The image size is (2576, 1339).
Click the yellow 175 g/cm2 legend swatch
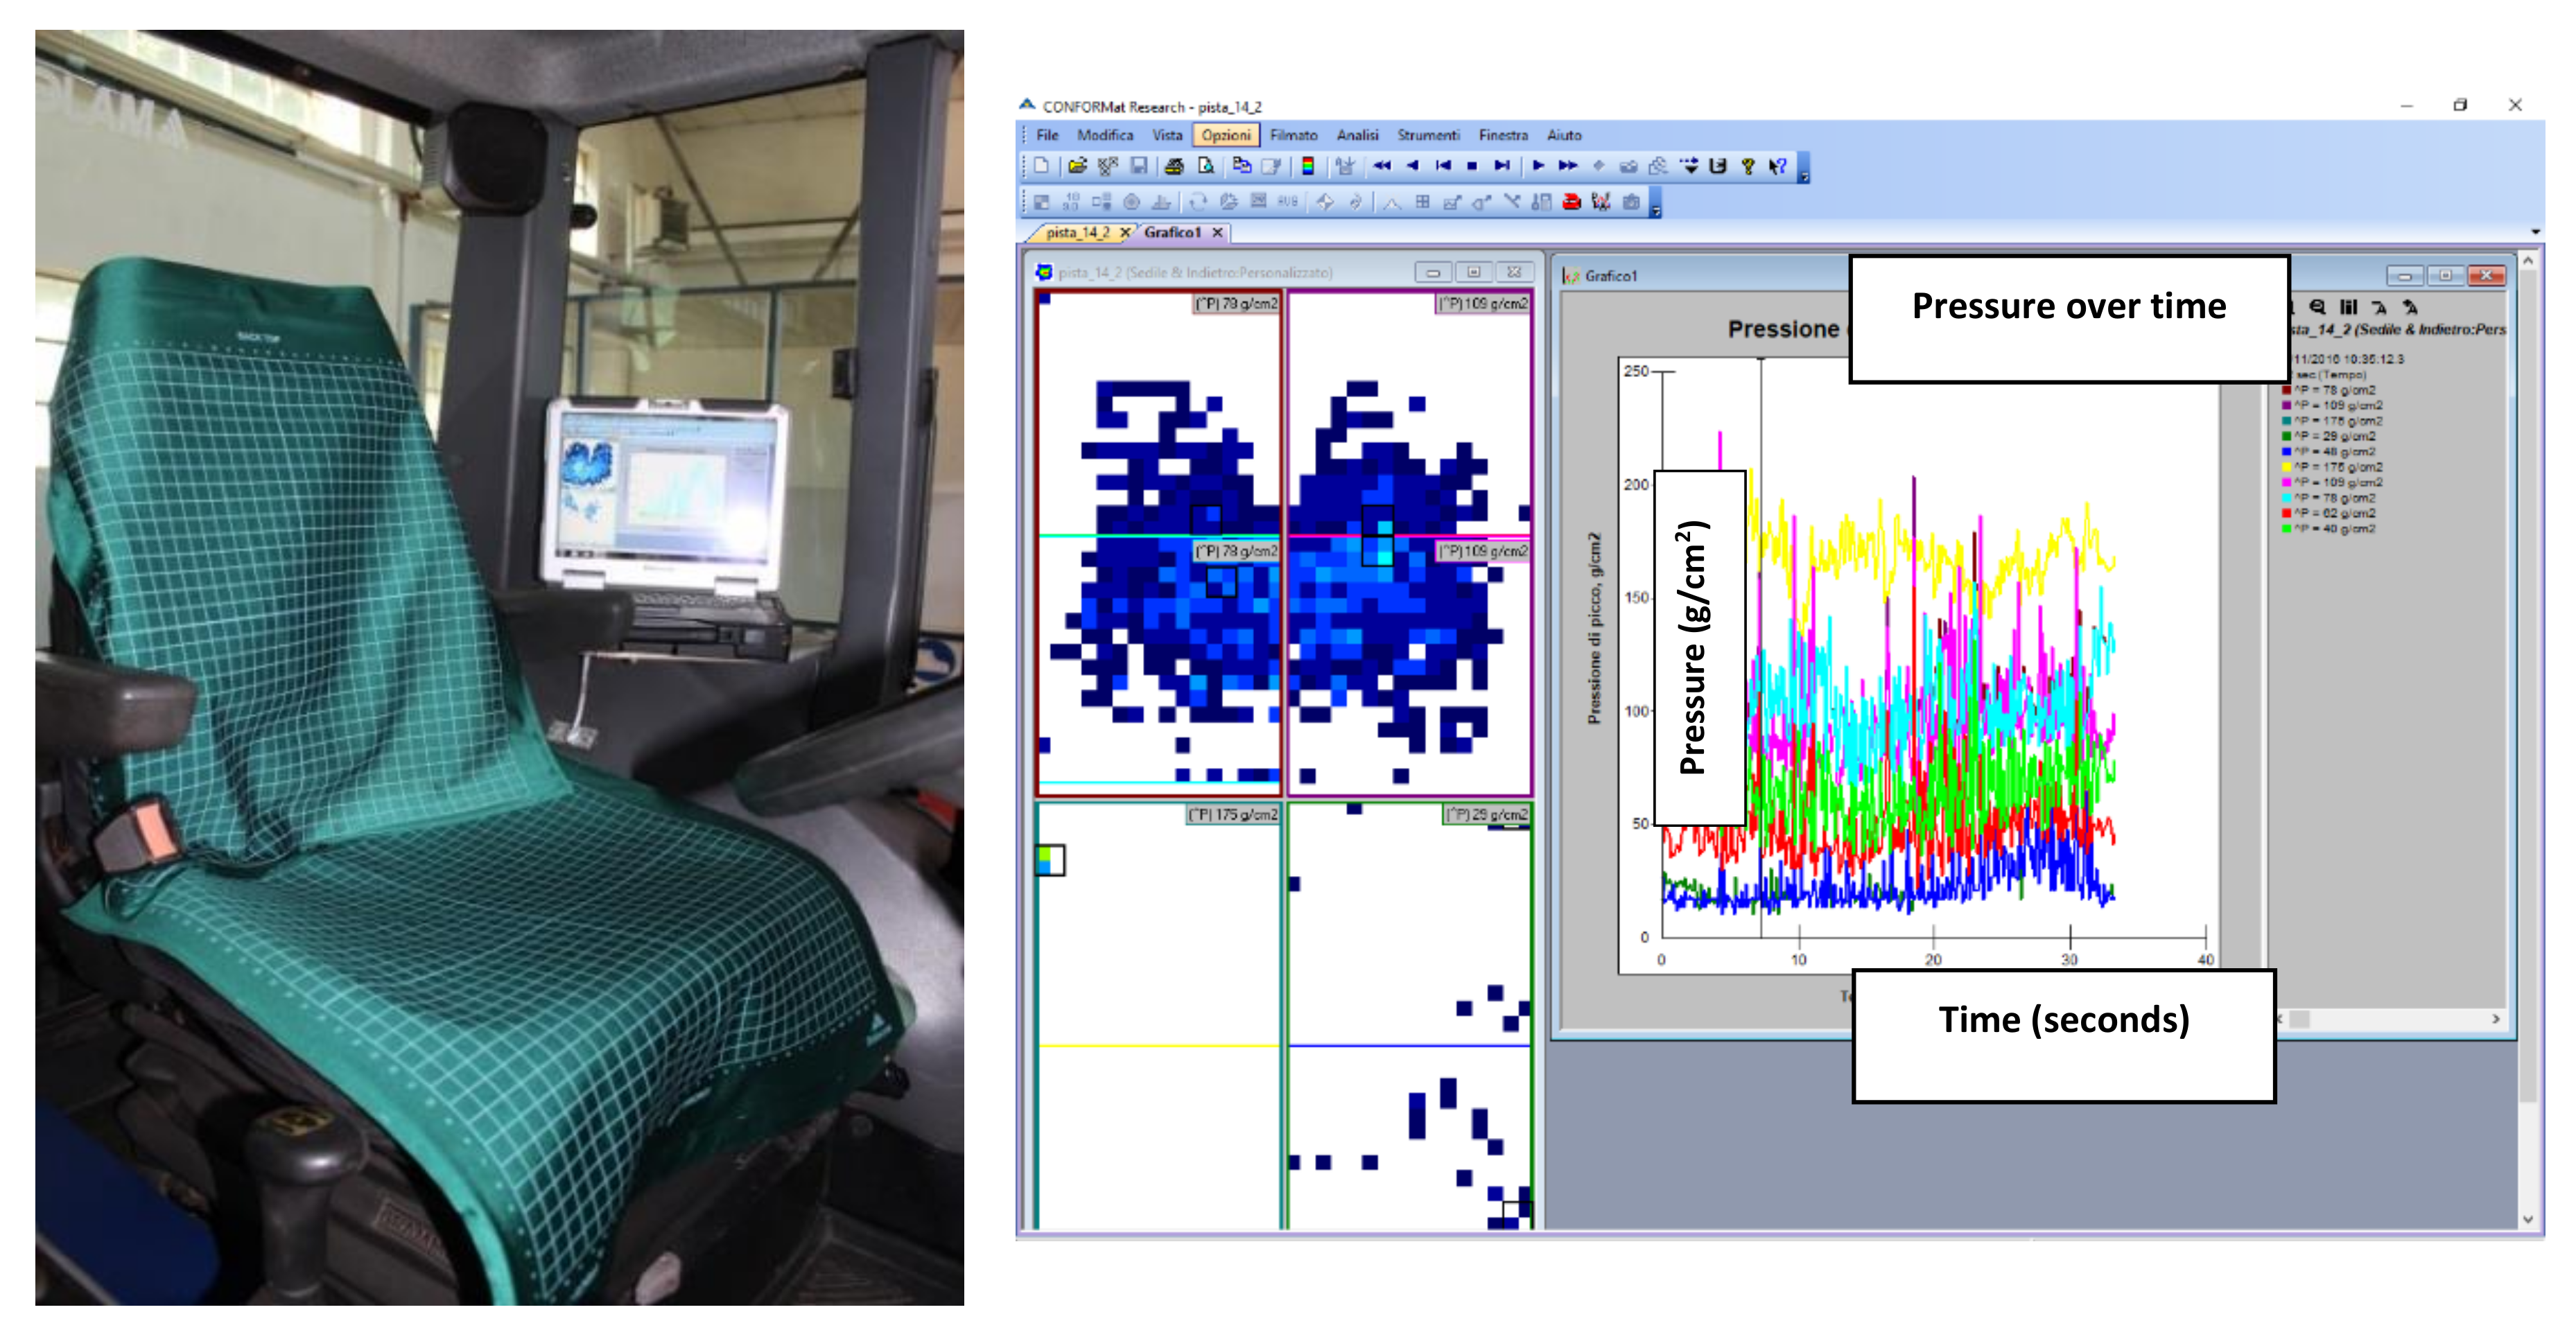(2286, 467)
